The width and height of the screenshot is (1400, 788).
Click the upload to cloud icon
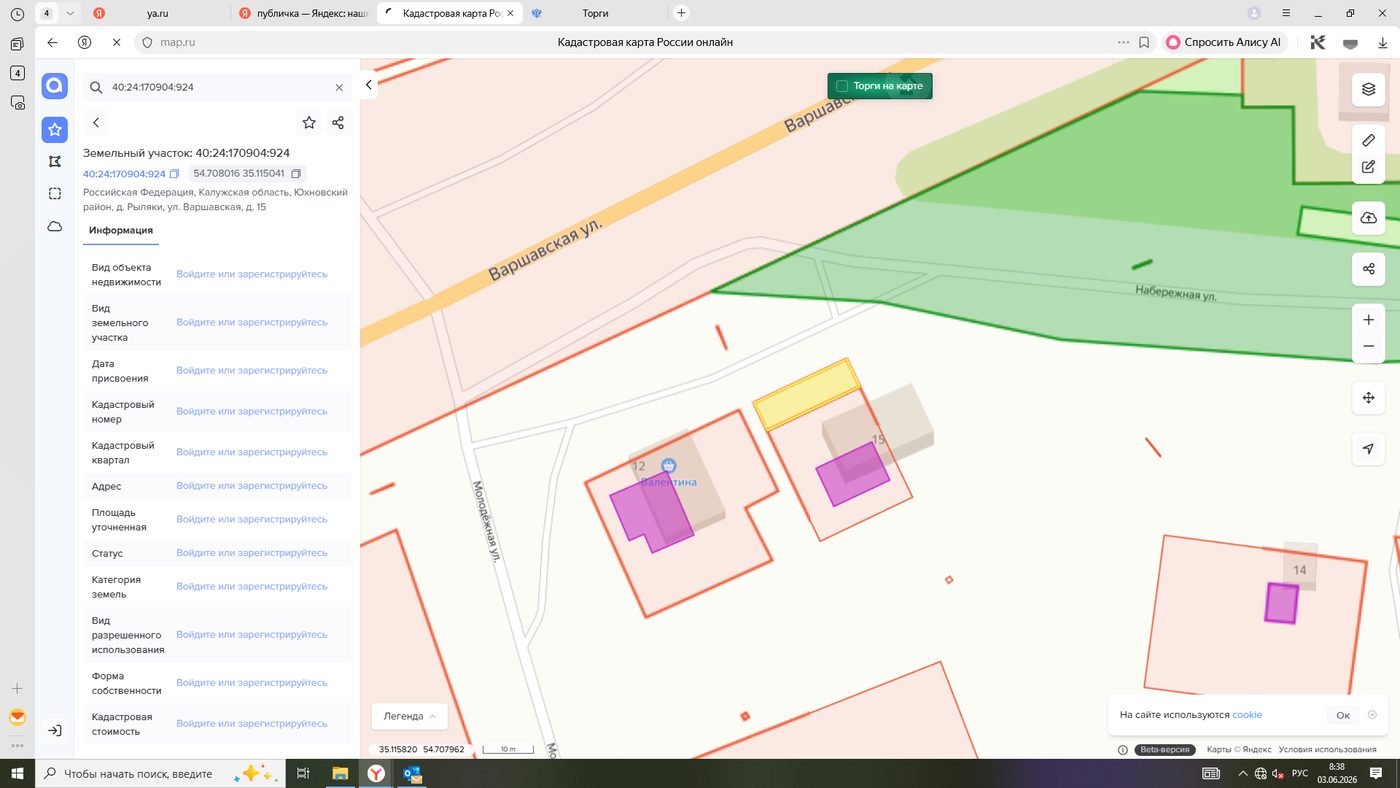tap(1368, 218)
